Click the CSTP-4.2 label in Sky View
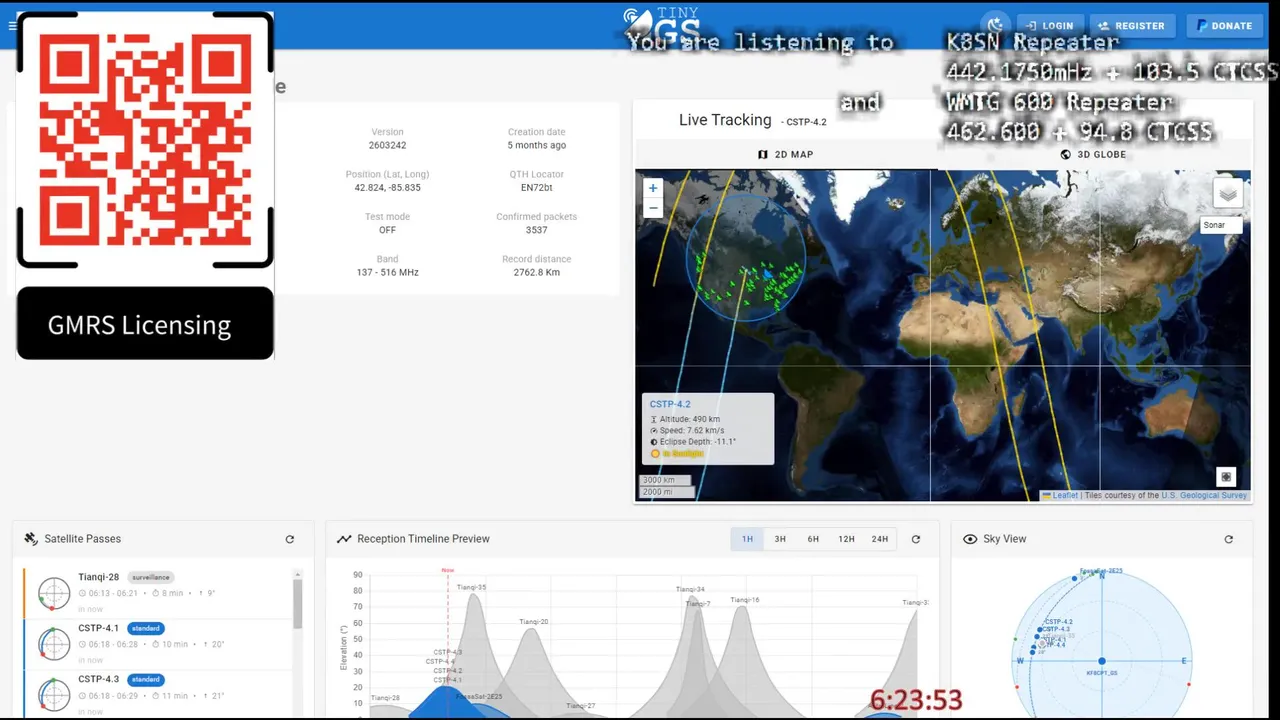Screen dimensions: 1280x720 [x=1059, y=622]
